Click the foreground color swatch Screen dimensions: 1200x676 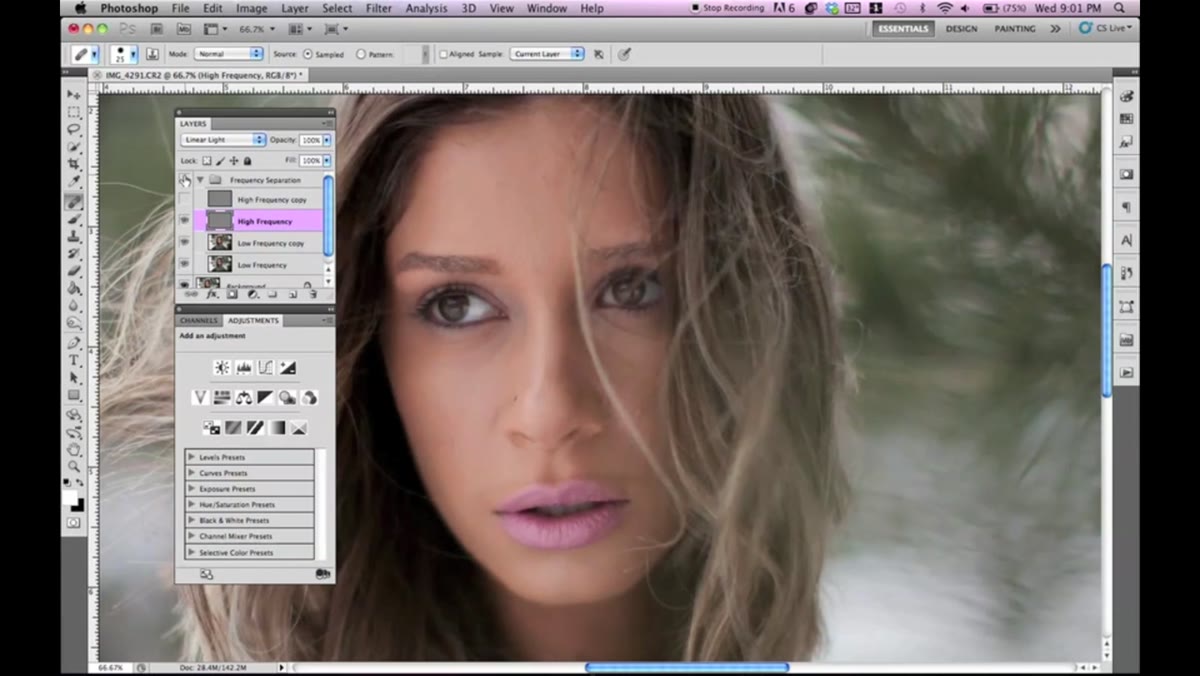point(71,496)
